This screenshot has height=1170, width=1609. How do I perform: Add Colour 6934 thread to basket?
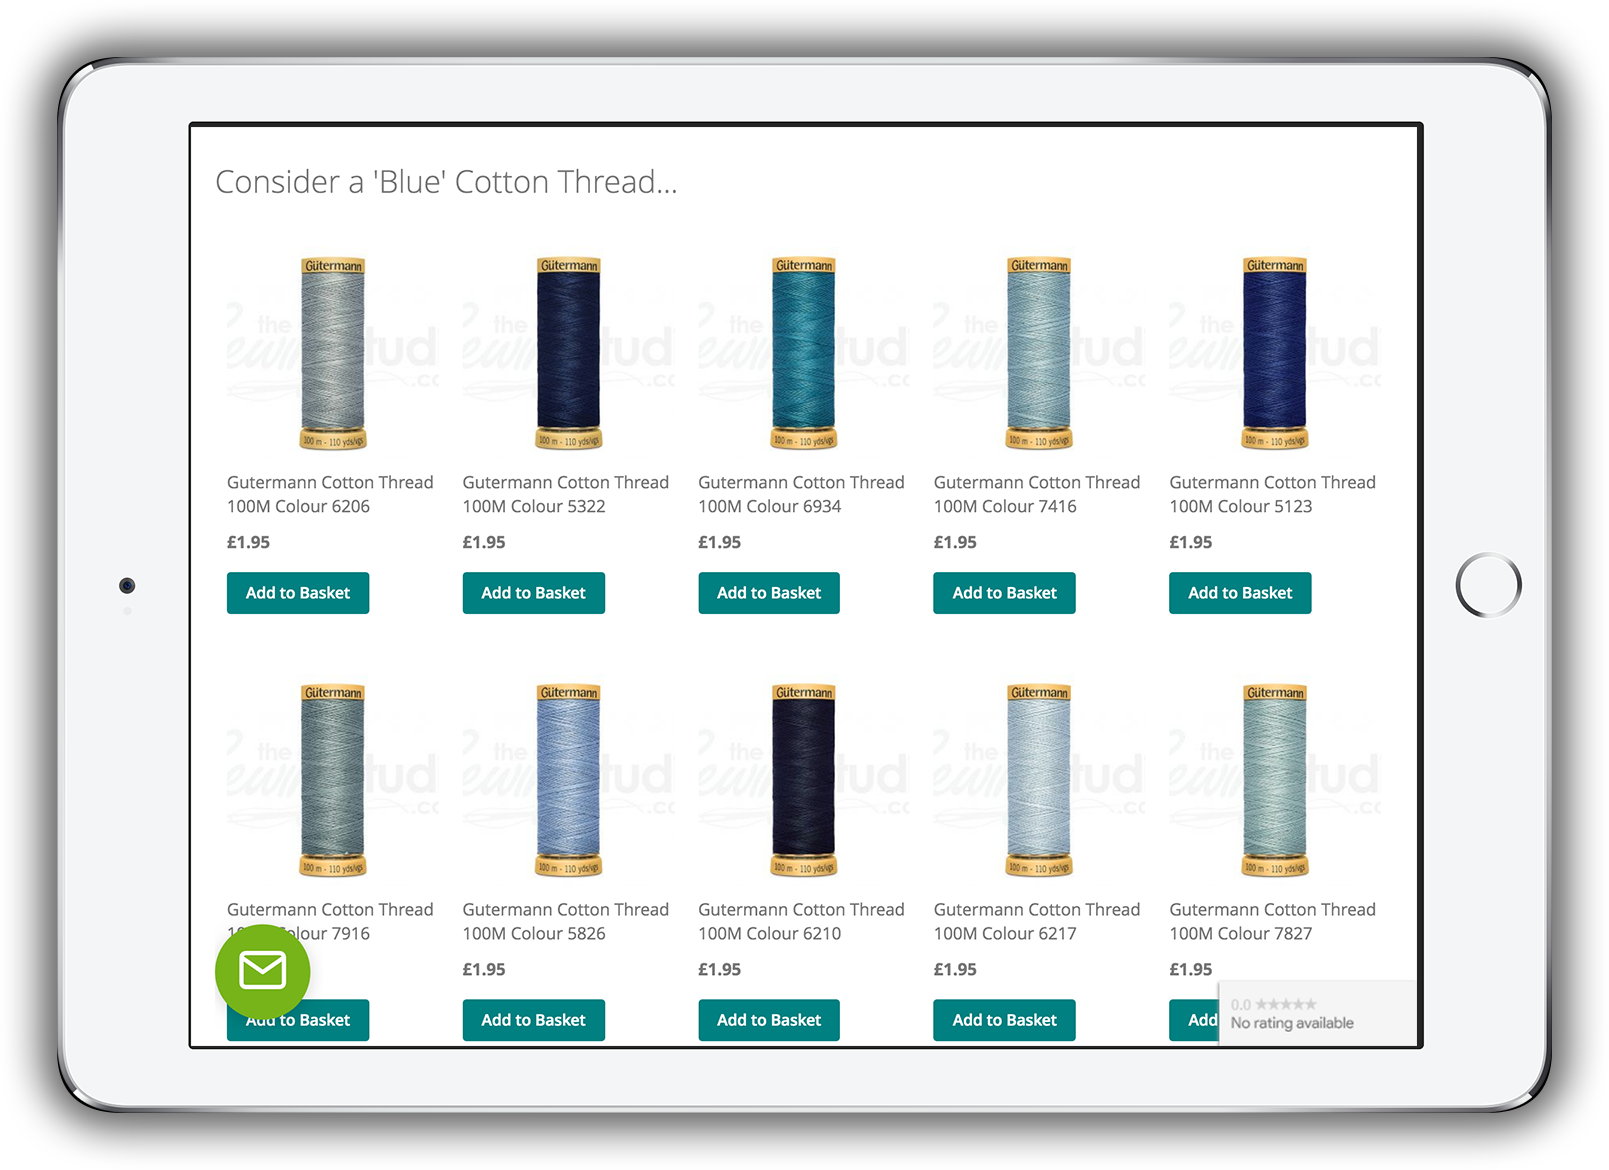pyautogui.click(x=769, y=593)
